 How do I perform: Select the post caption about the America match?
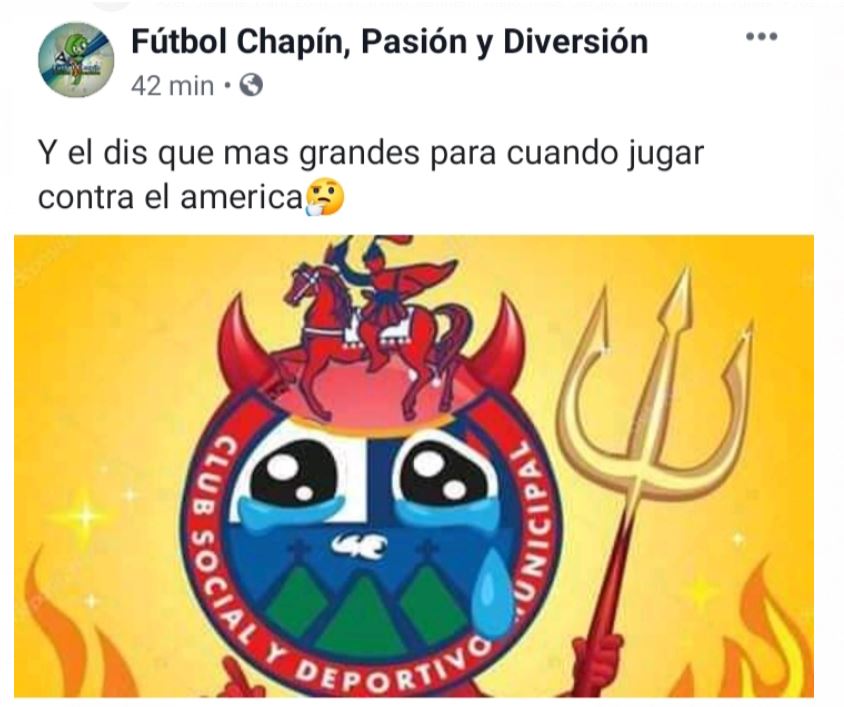(x=370, y=175)
